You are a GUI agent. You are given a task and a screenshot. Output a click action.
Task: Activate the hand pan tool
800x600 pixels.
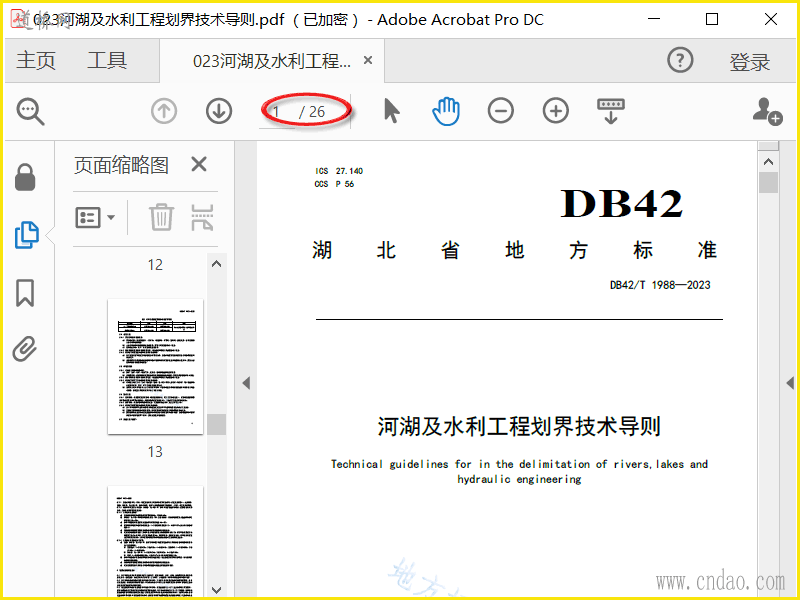point(446,111)
